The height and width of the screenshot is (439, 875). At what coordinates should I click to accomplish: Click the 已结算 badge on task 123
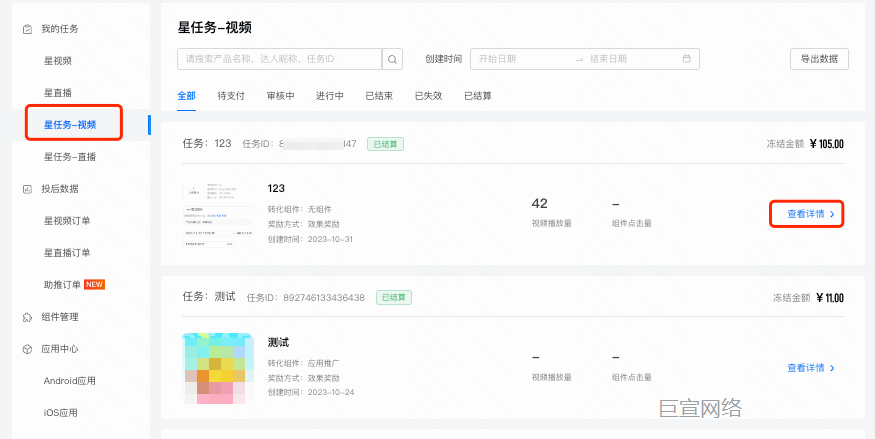click(385, 144)
